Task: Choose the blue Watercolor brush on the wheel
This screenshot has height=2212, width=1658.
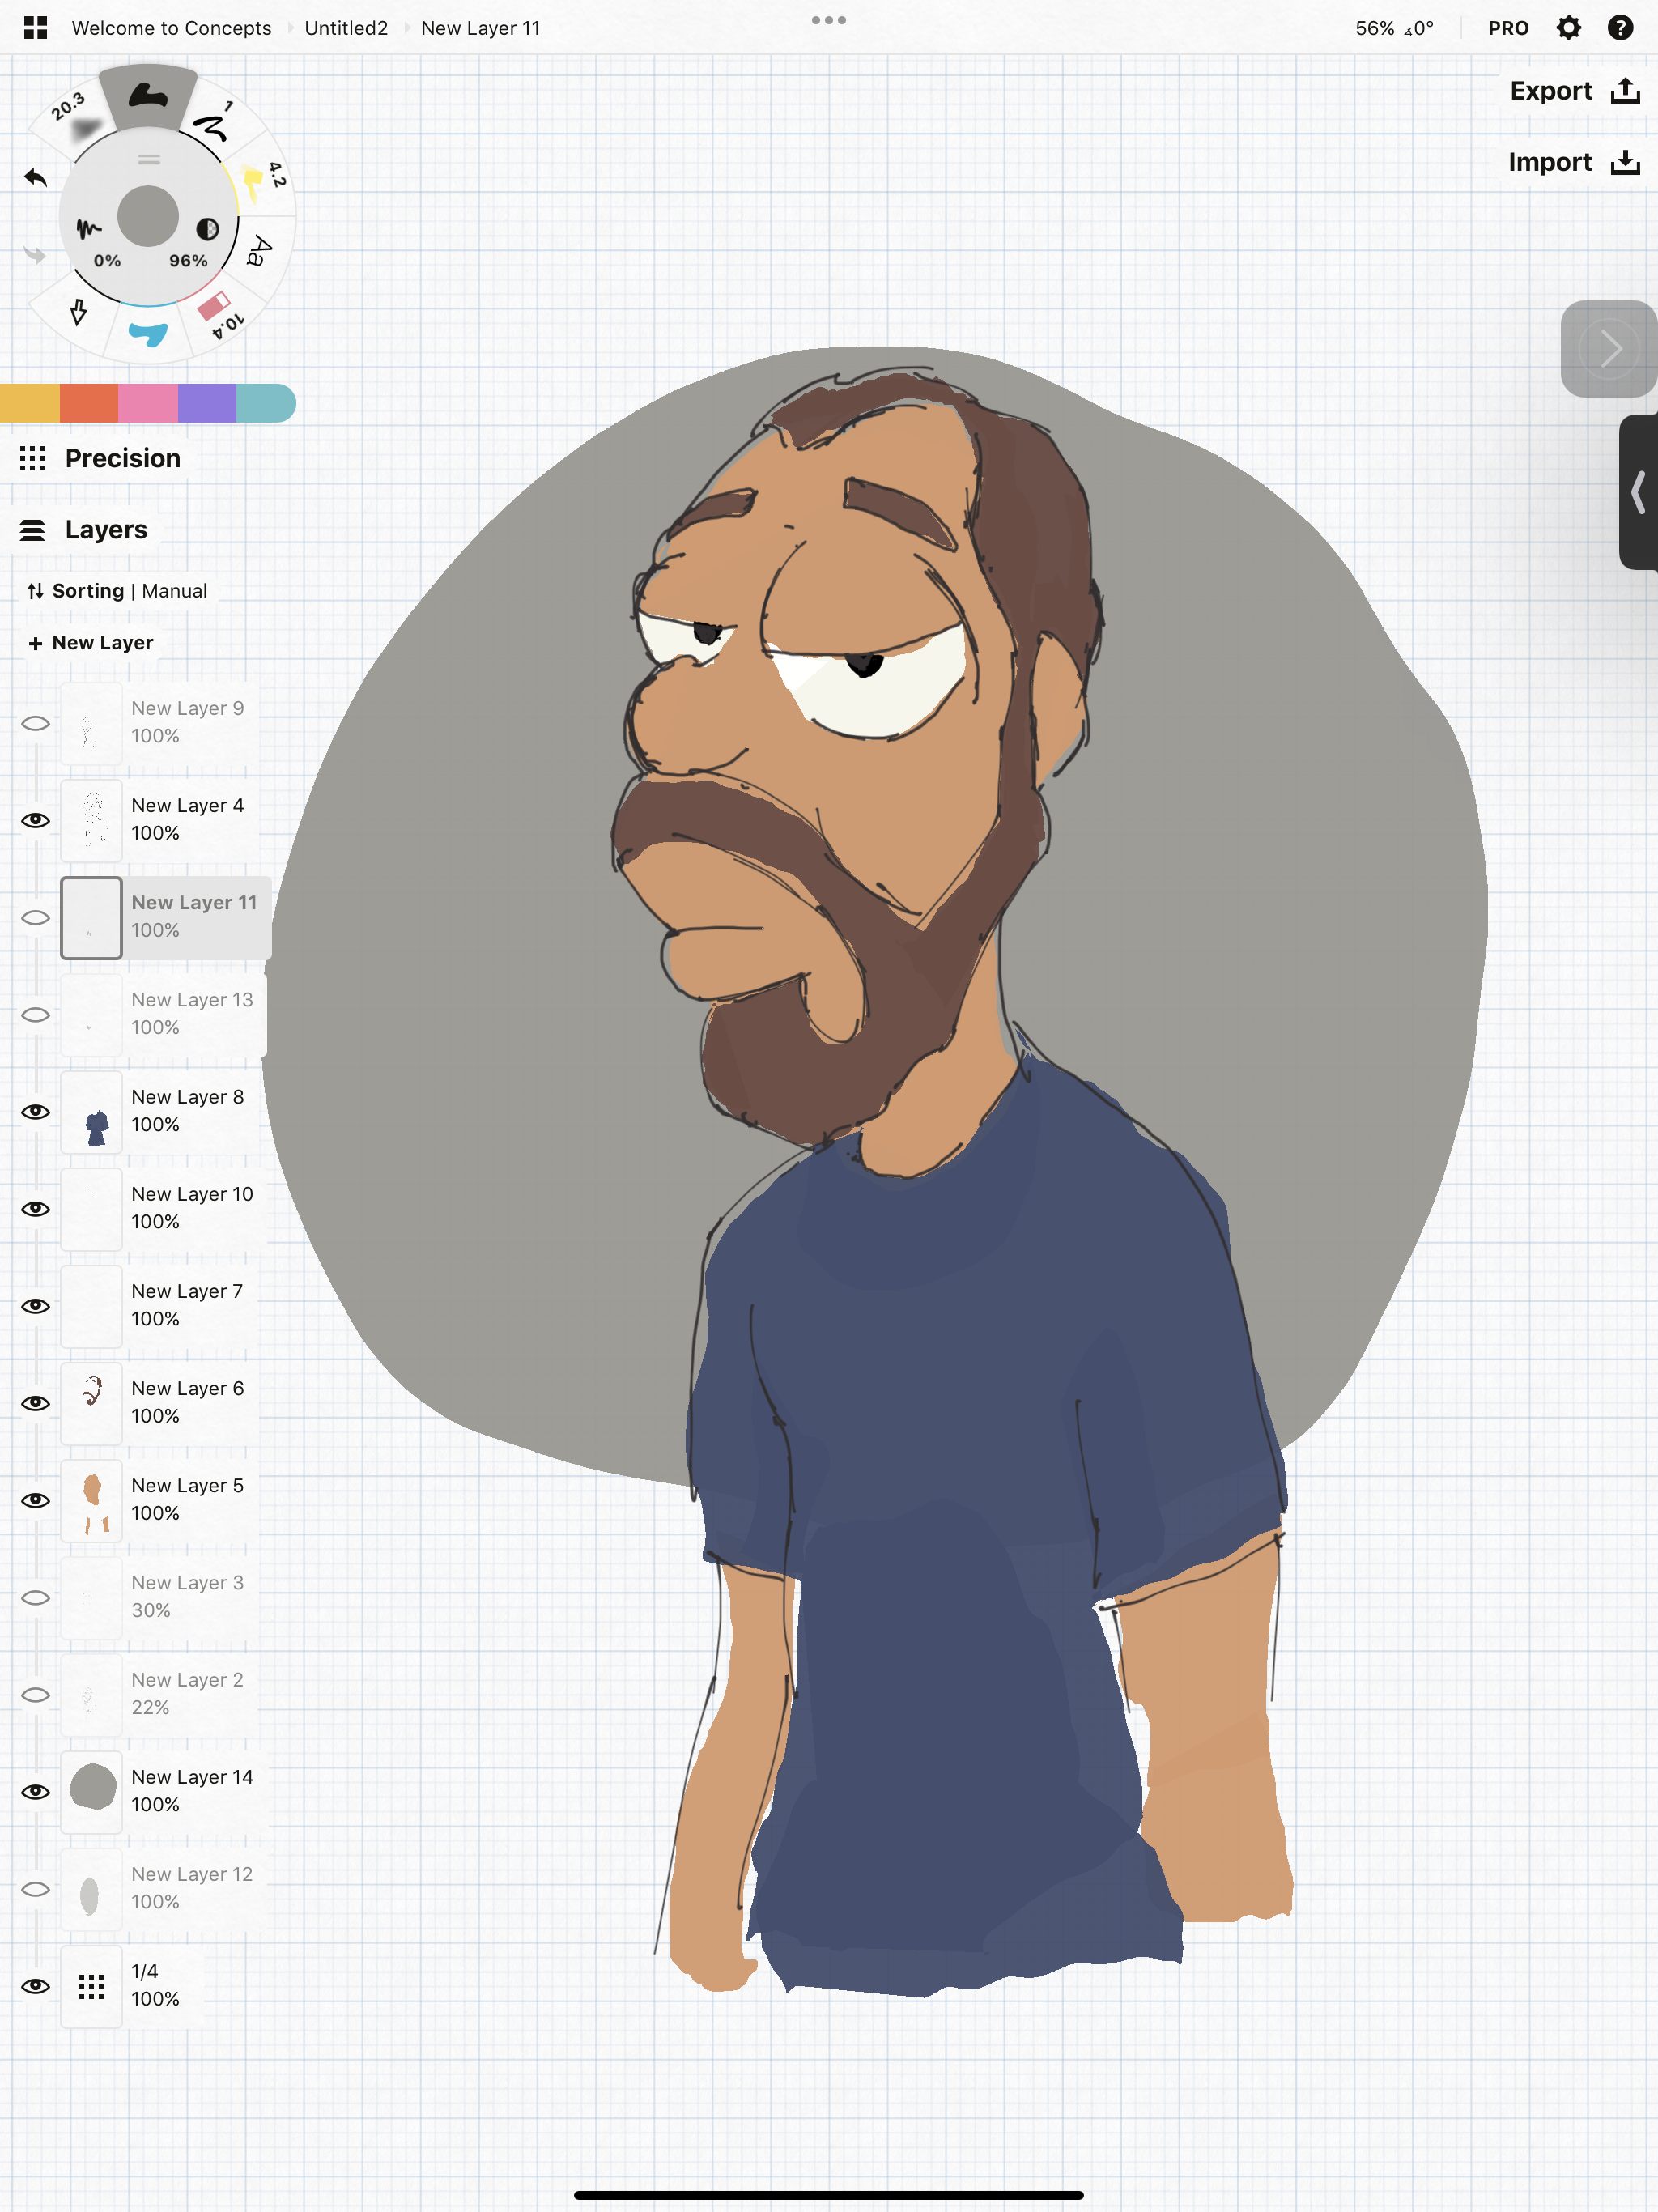Action: (x=148, y=335)
